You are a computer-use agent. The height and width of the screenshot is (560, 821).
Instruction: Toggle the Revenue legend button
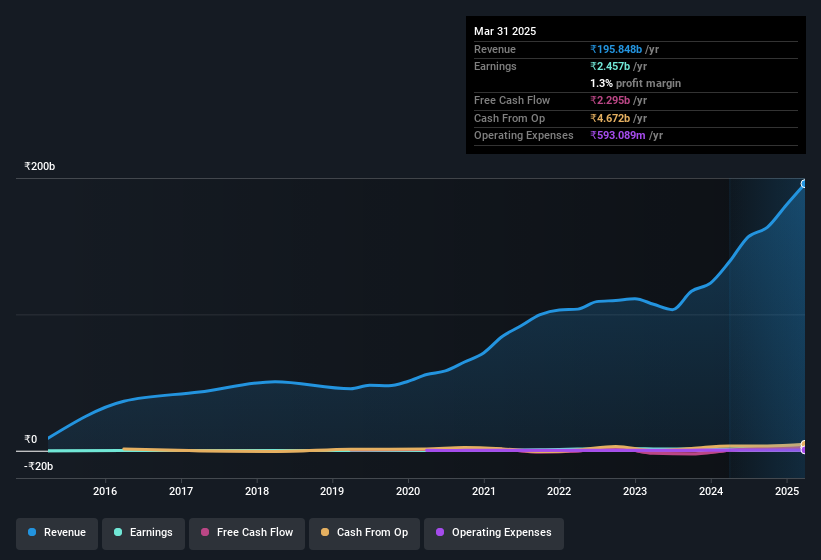57,533
